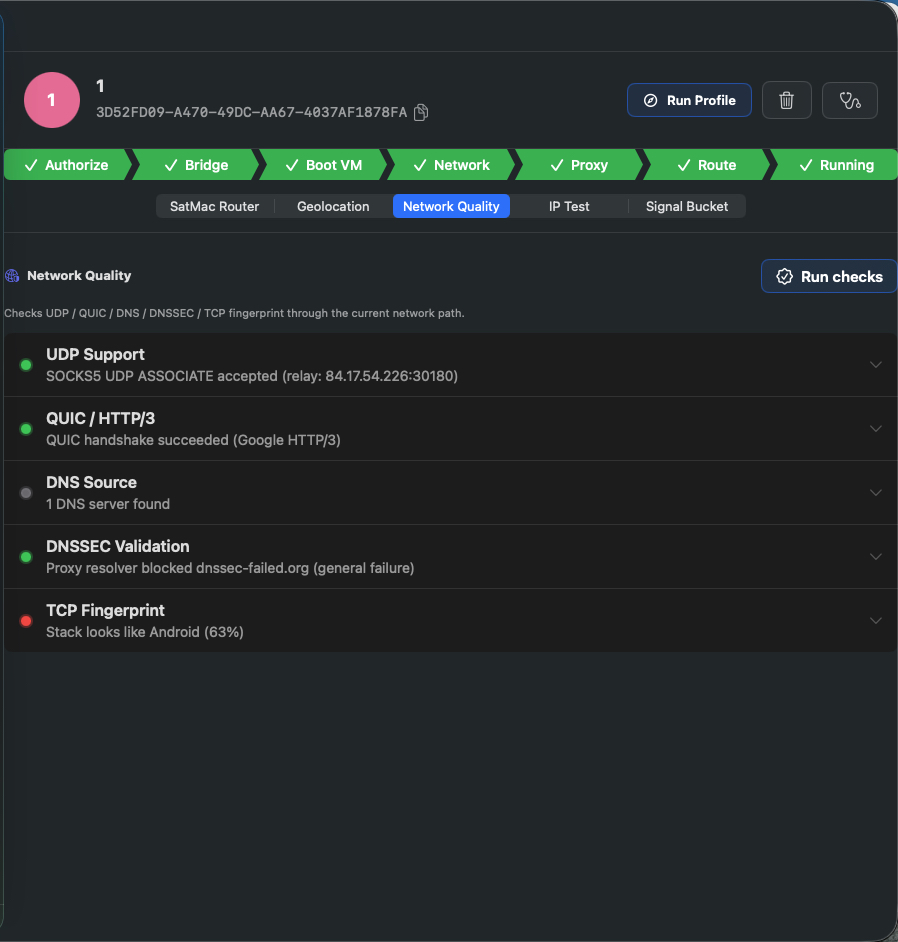
Task: Click the Run Profile button
Action: click(689, 100)
